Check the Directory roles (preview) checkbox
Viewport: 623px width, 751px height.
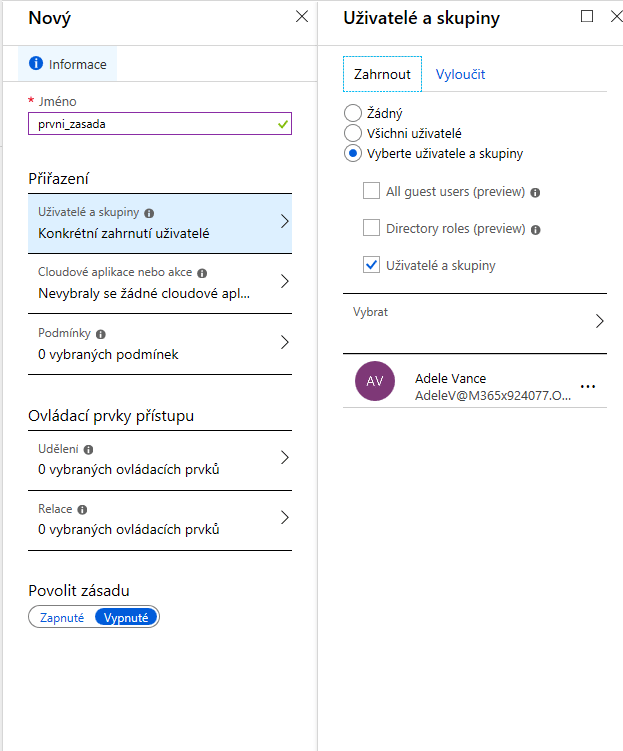coord(371,228)
